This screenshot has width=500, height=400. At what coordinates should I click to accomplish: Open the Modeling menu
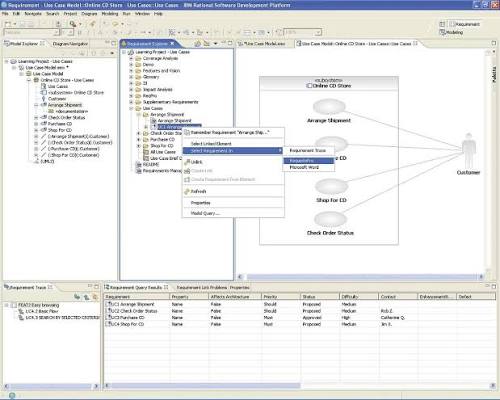click(110, 14)
